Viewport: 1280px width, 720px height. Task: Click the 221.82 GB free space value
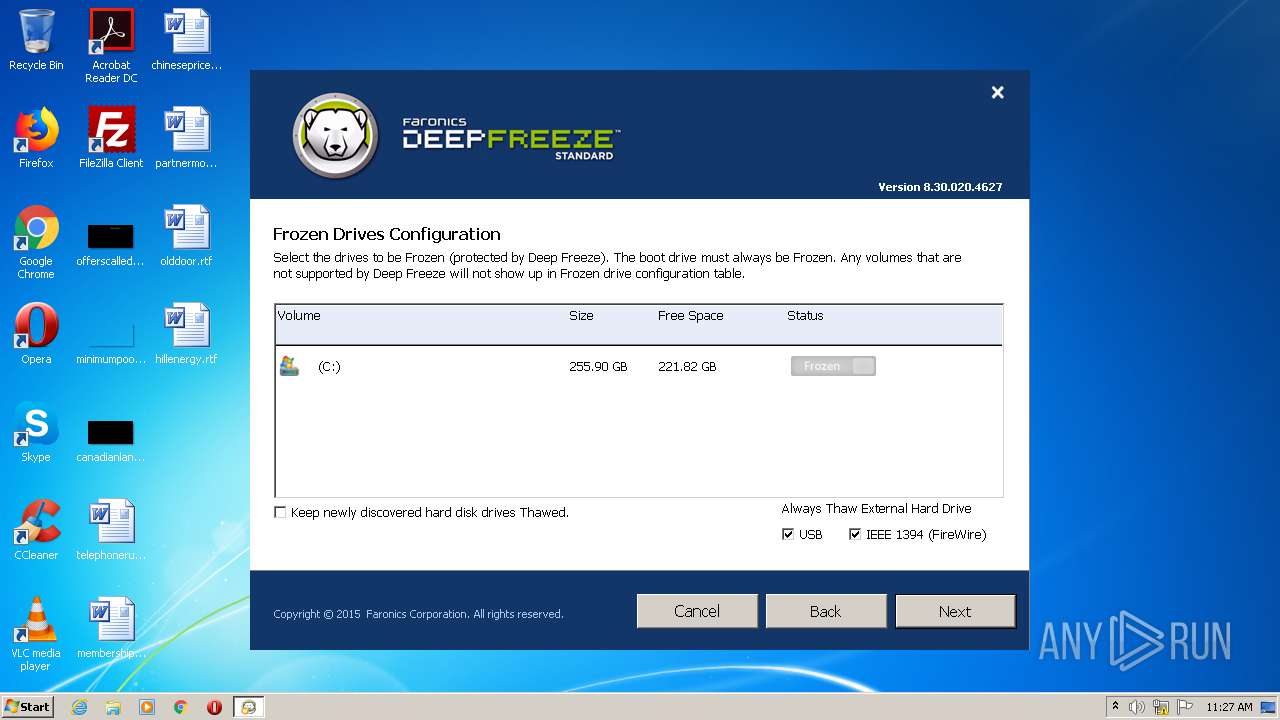pos(687,367)
